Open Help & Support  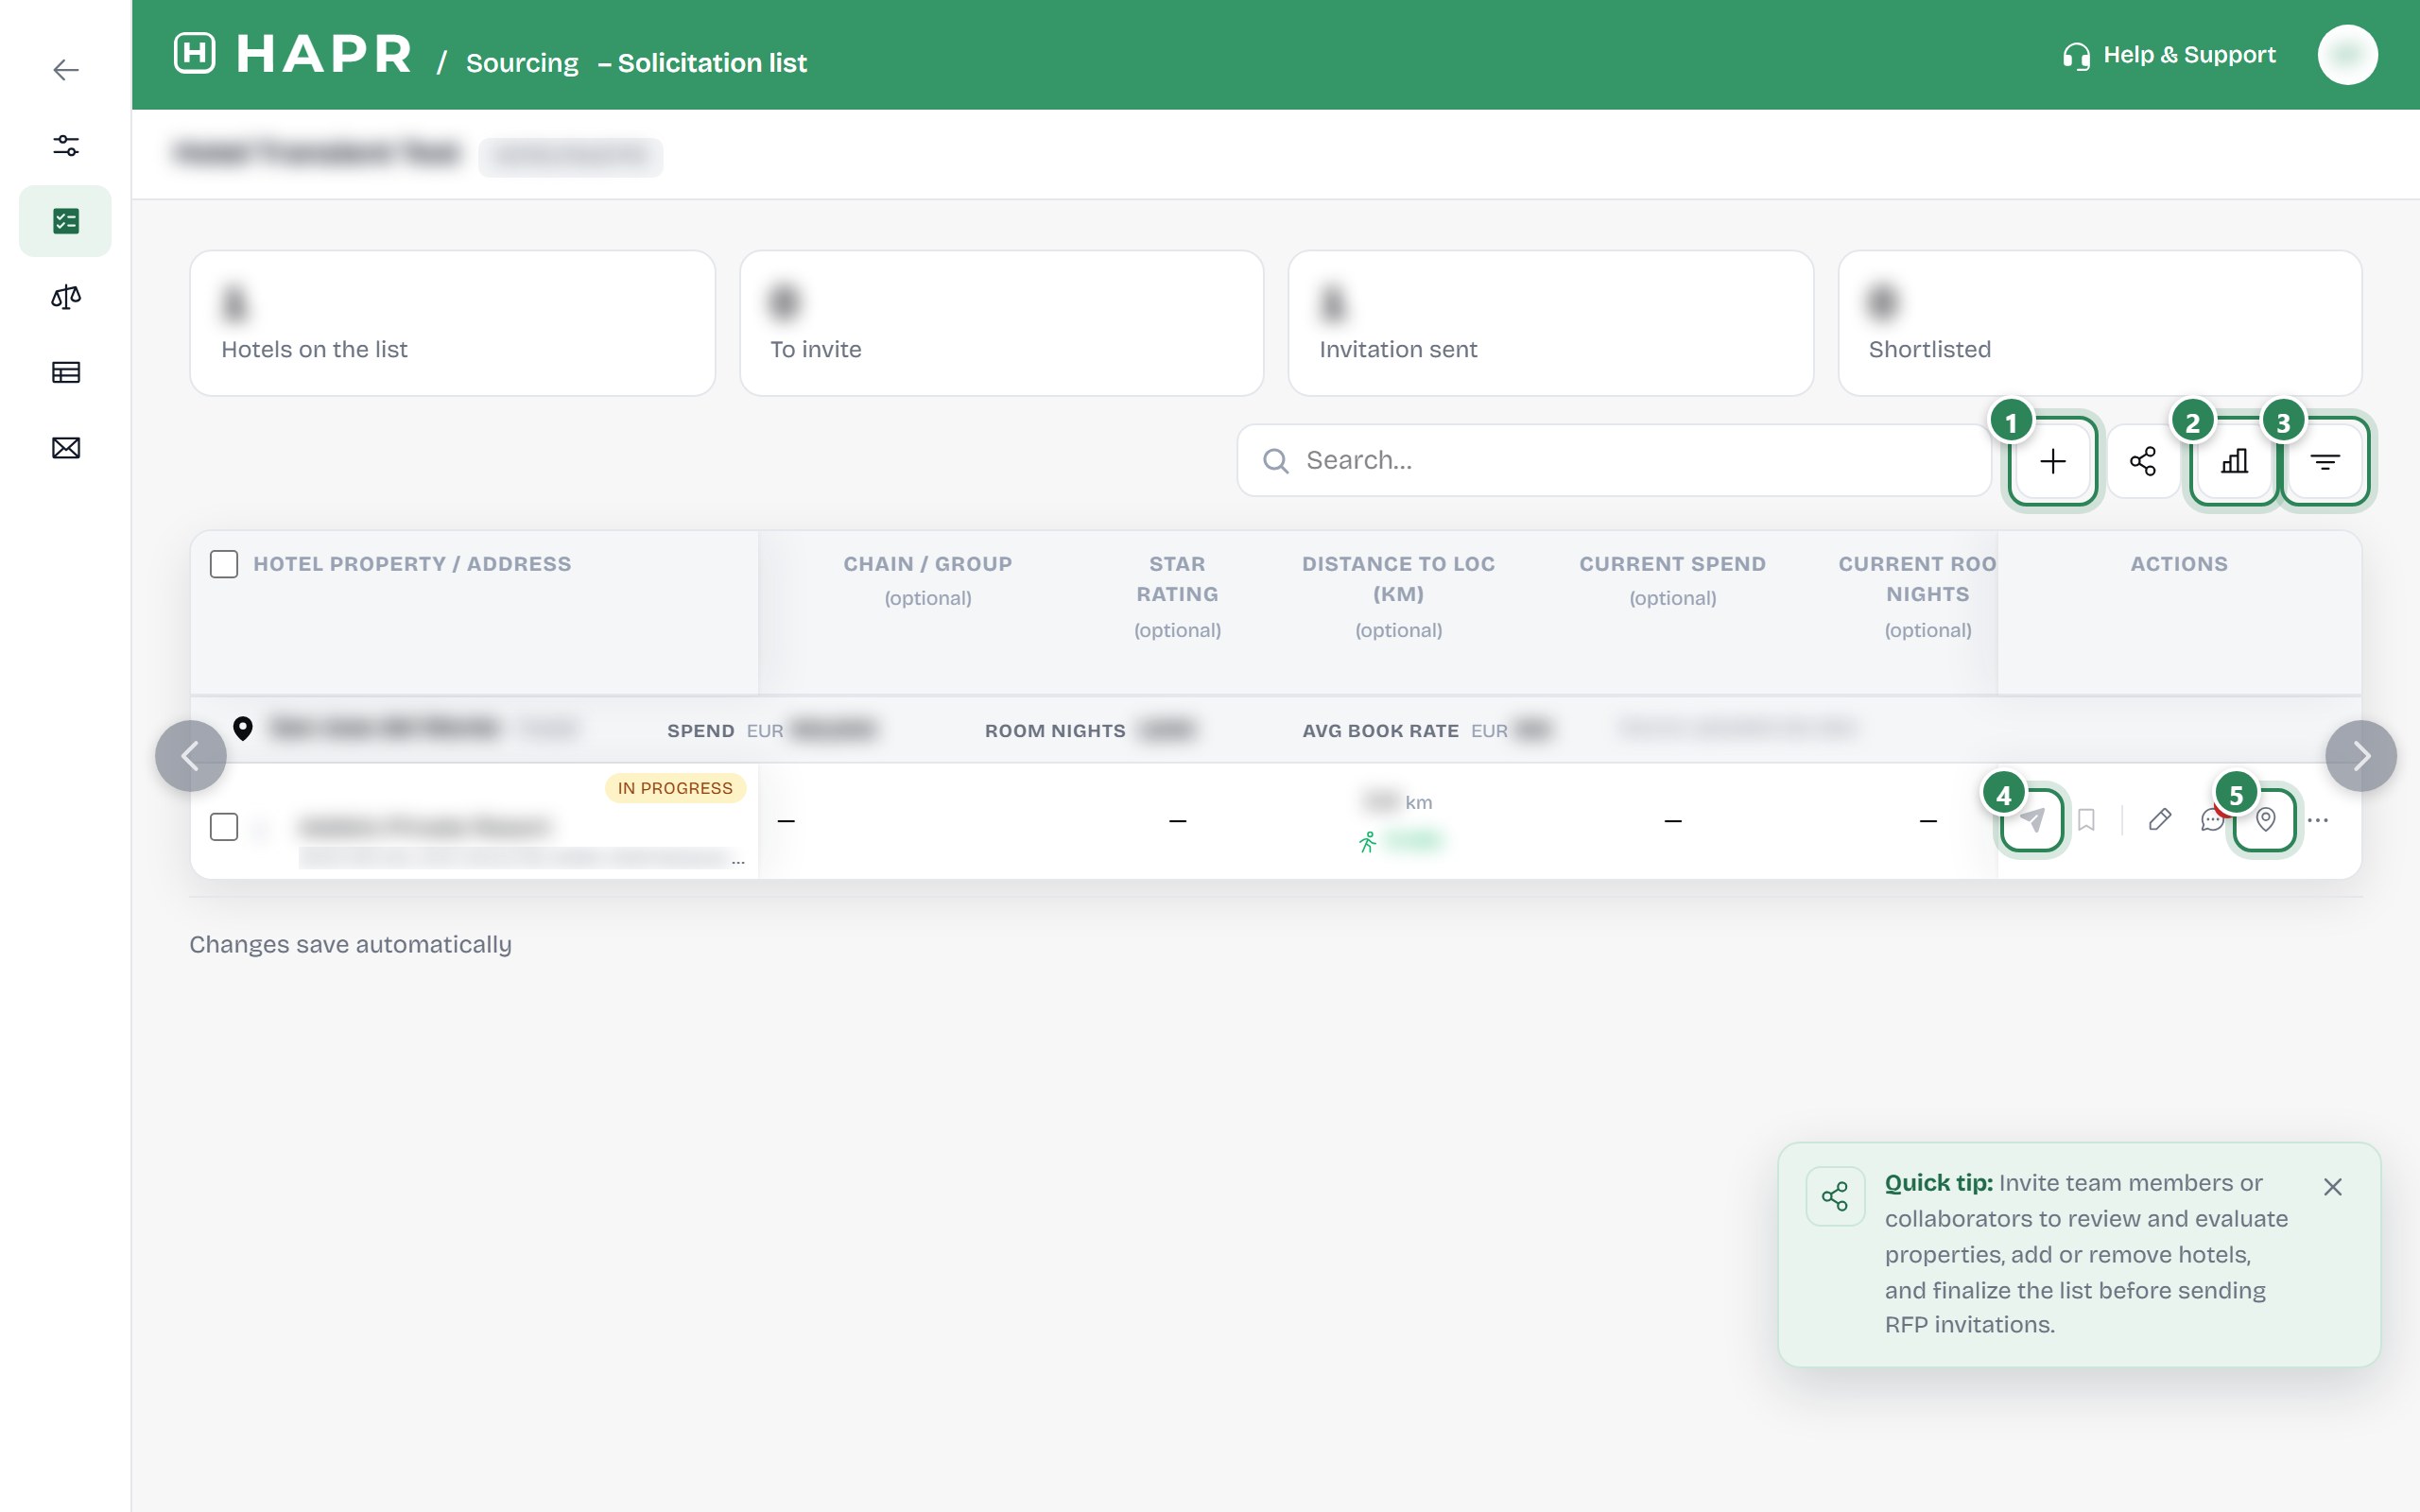pyautogui.click(x=2168, y=55)
